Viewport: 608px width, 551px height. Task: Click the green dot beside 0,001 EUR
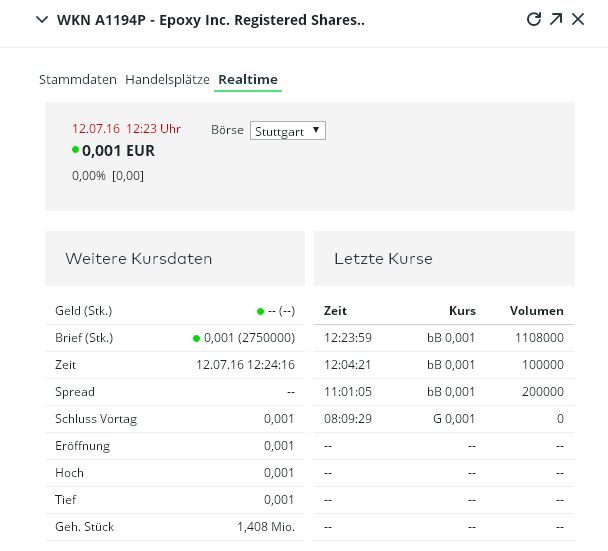(x=75, y=150)
